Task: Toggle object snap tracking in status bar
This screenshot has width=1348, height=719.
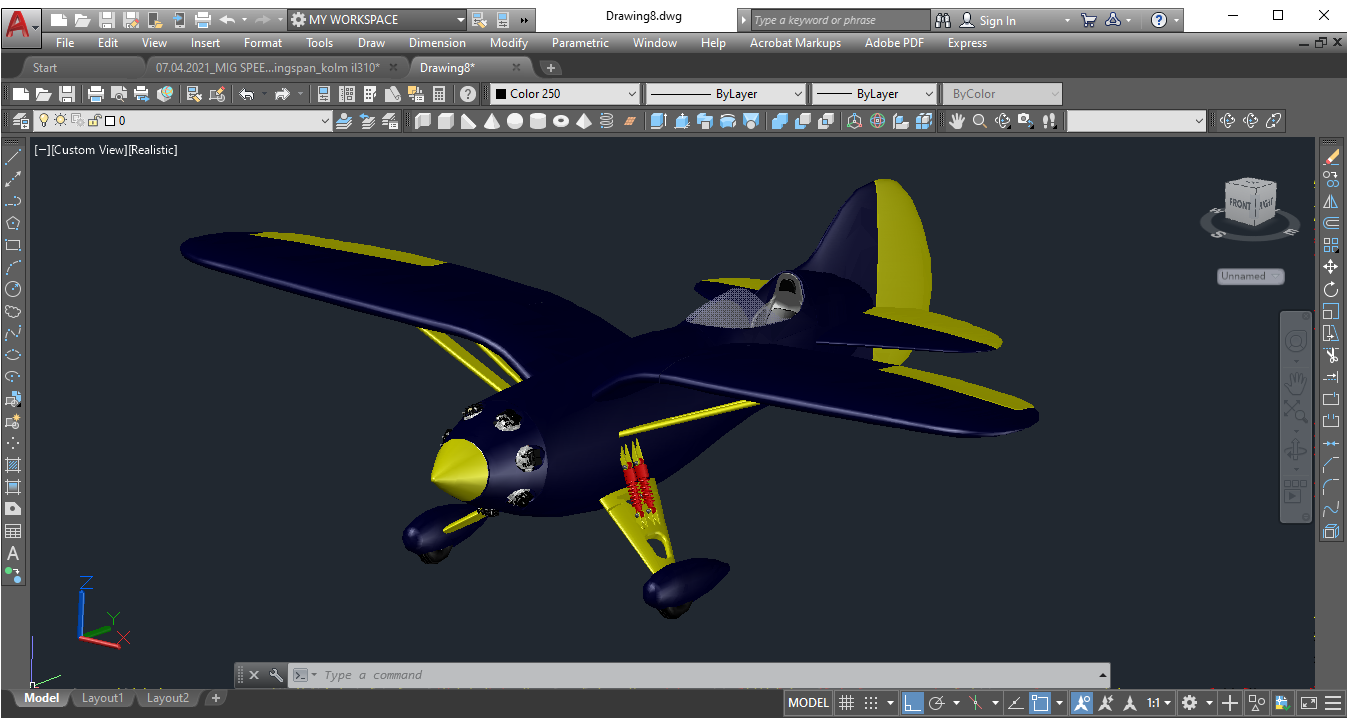Action: pos(1016,703)
